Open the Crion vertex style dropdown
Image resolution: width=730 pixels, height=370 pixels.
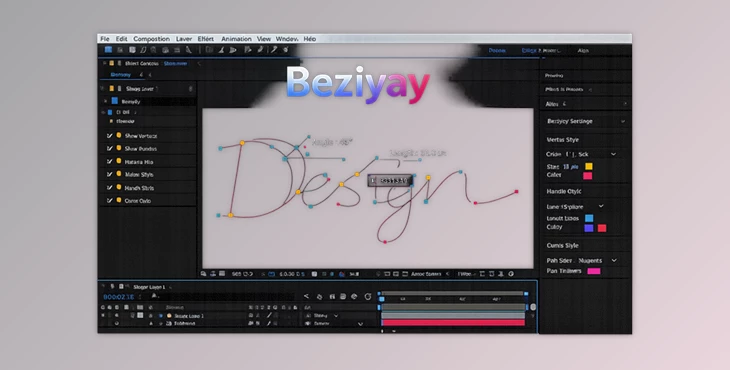point(613,154)
